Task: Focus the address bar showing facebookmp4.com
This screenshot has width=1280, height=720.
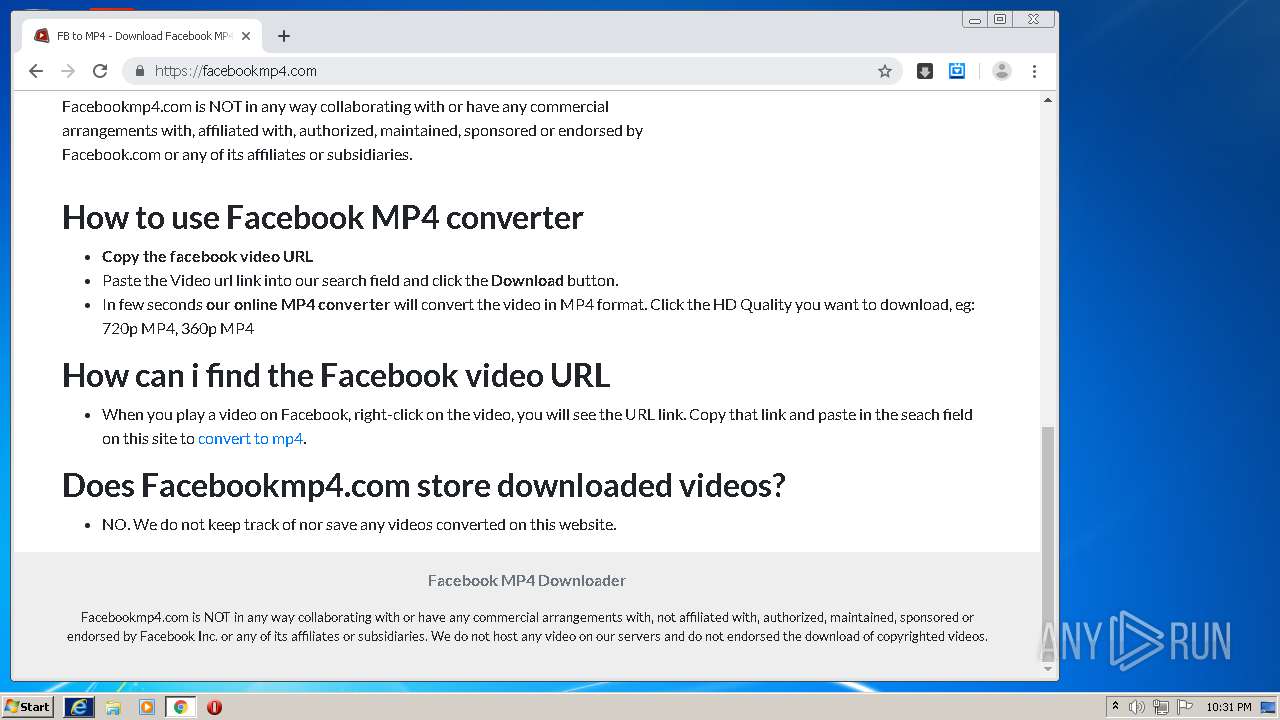Action: coord(512,71)
